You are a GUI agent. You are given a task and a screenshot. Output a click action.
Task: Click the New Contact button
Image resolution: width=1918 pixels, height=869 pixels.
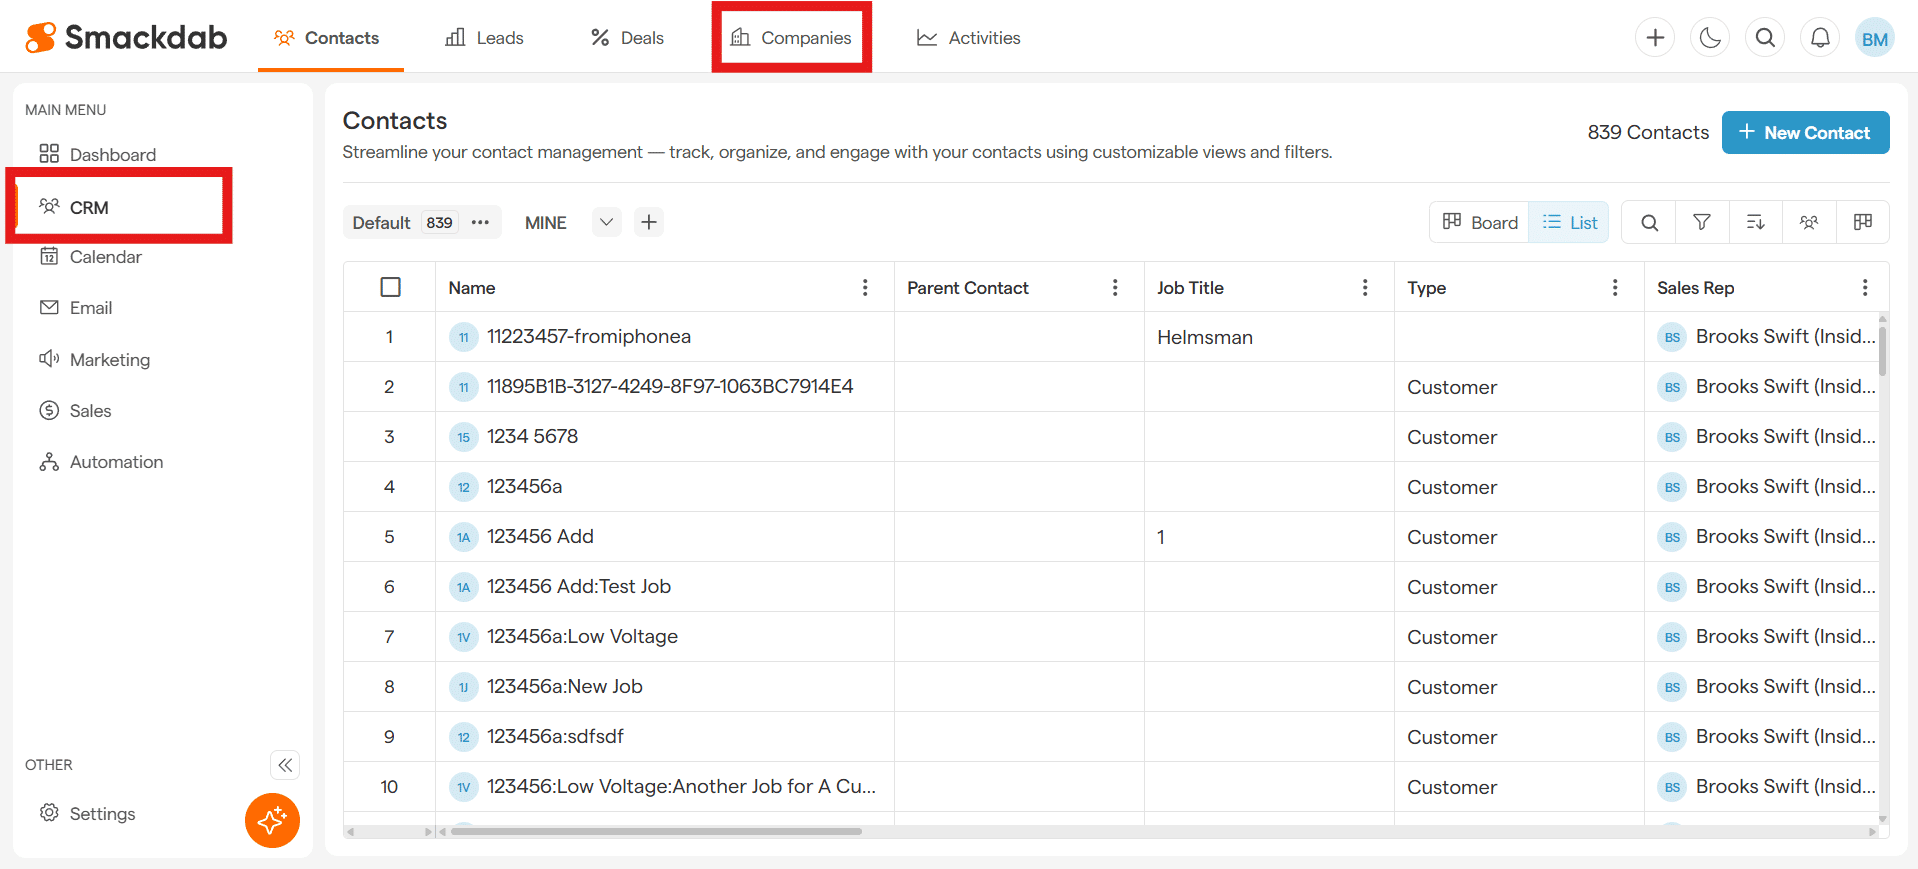point(1804,133)
